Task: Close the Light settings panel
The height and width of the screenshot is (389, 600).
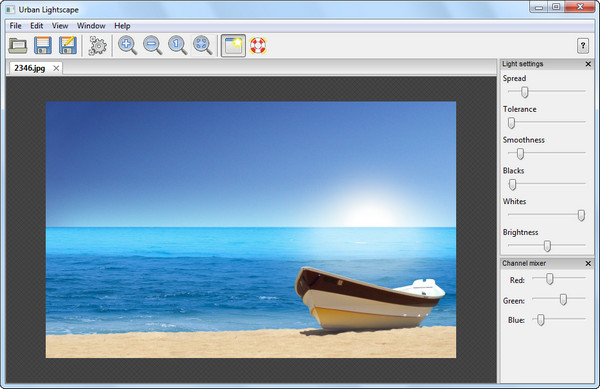Action: [588, 64]
